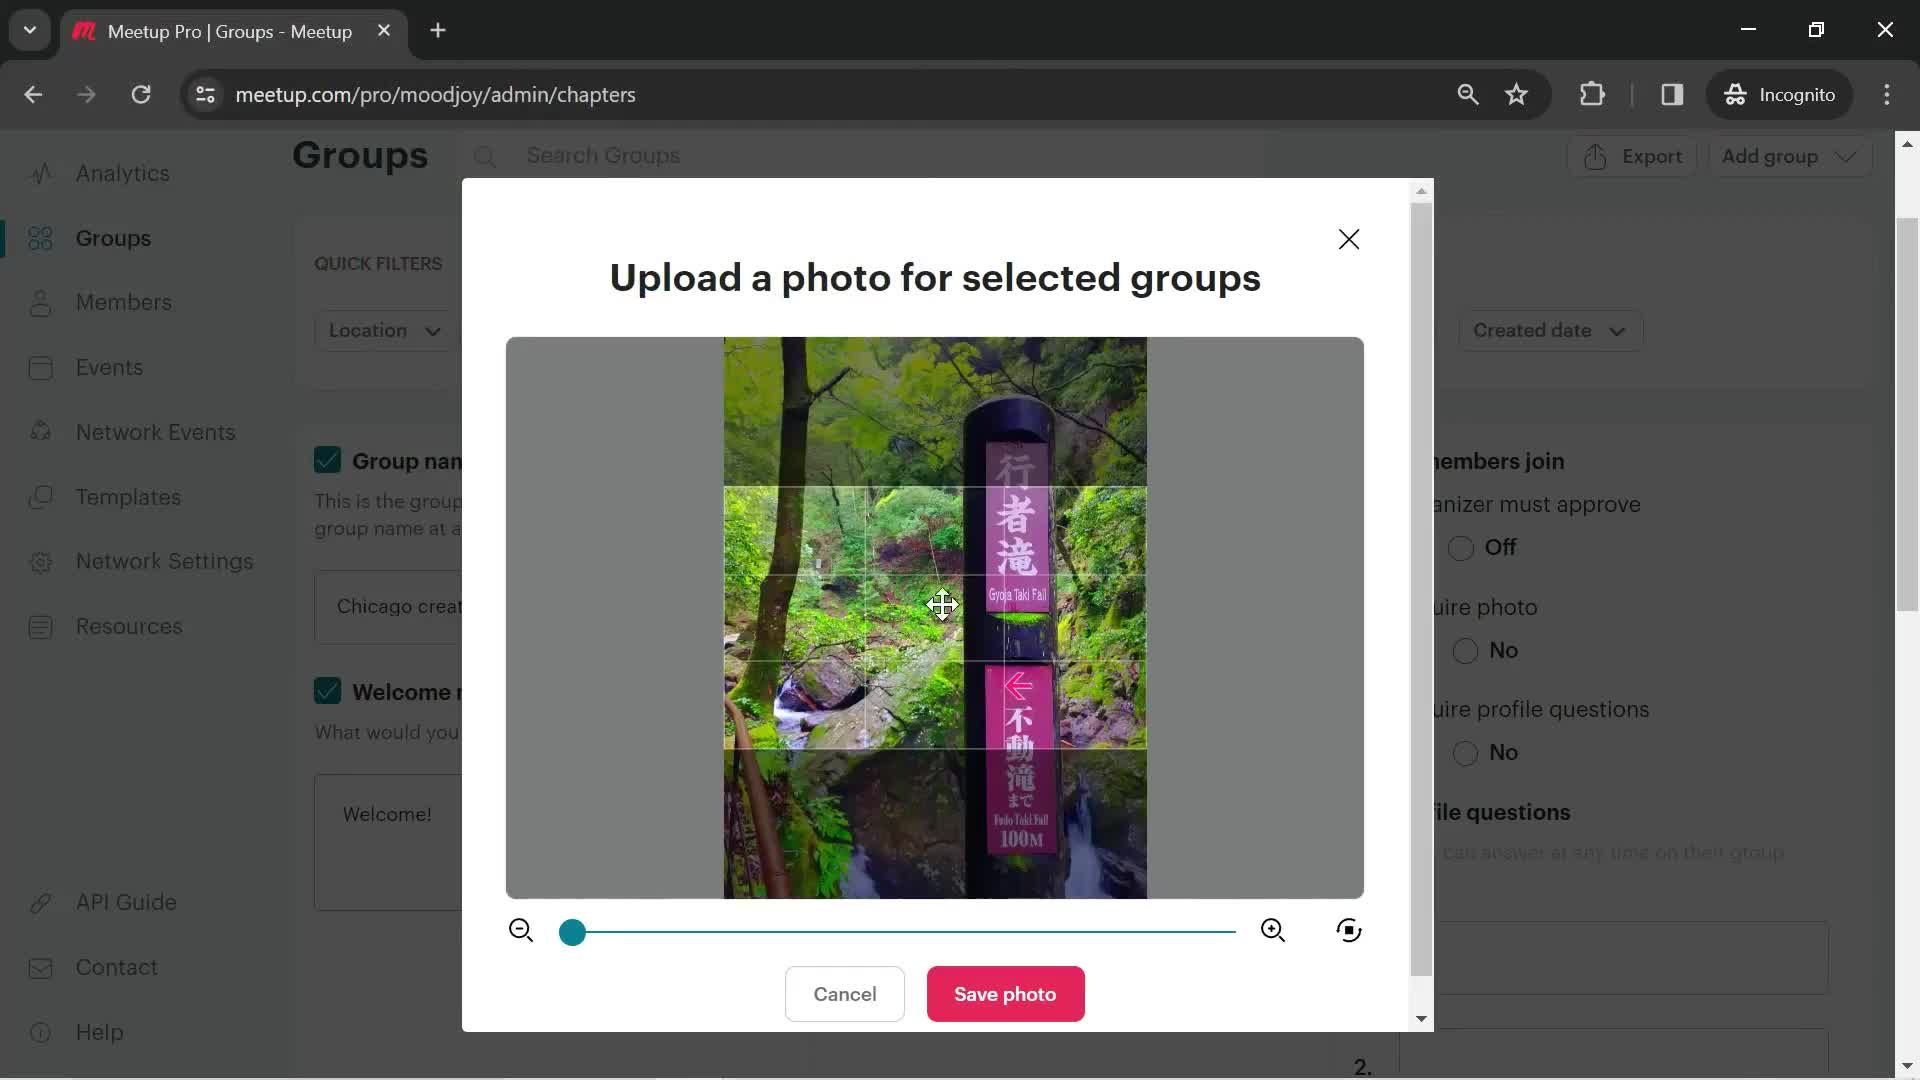Click the Save photo button
Image resolution: width=1920 pixels, height=1080 pixels.
click(x=1005, y=994)
